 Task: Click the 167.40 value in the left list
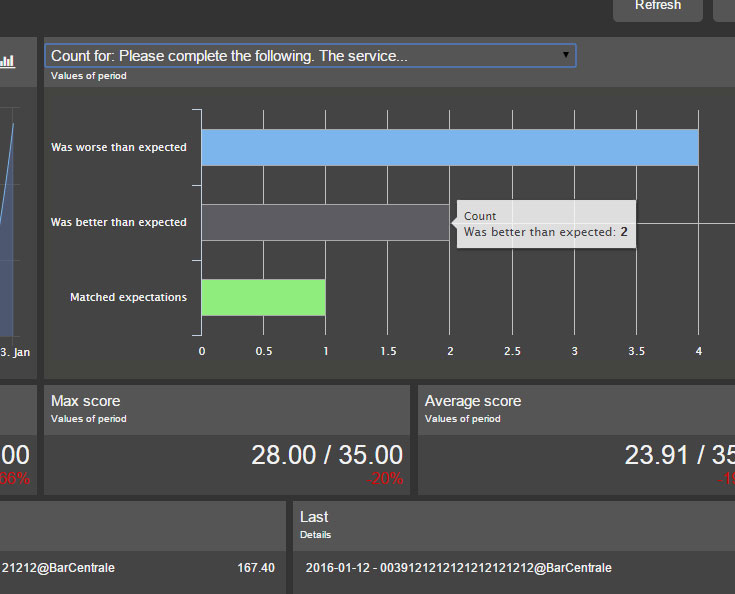pos(255,568)
